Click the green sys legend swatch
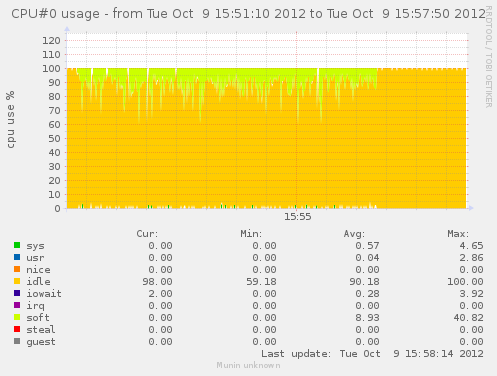Screen dimensions: 497x376 [x=17, y=245]
